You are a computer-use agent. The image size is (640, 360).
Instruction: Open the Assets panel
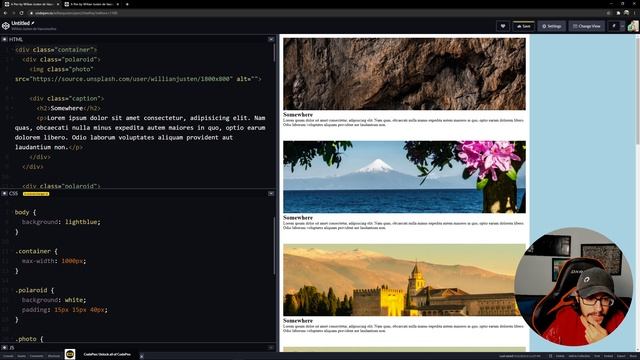[x=21, y=356]
